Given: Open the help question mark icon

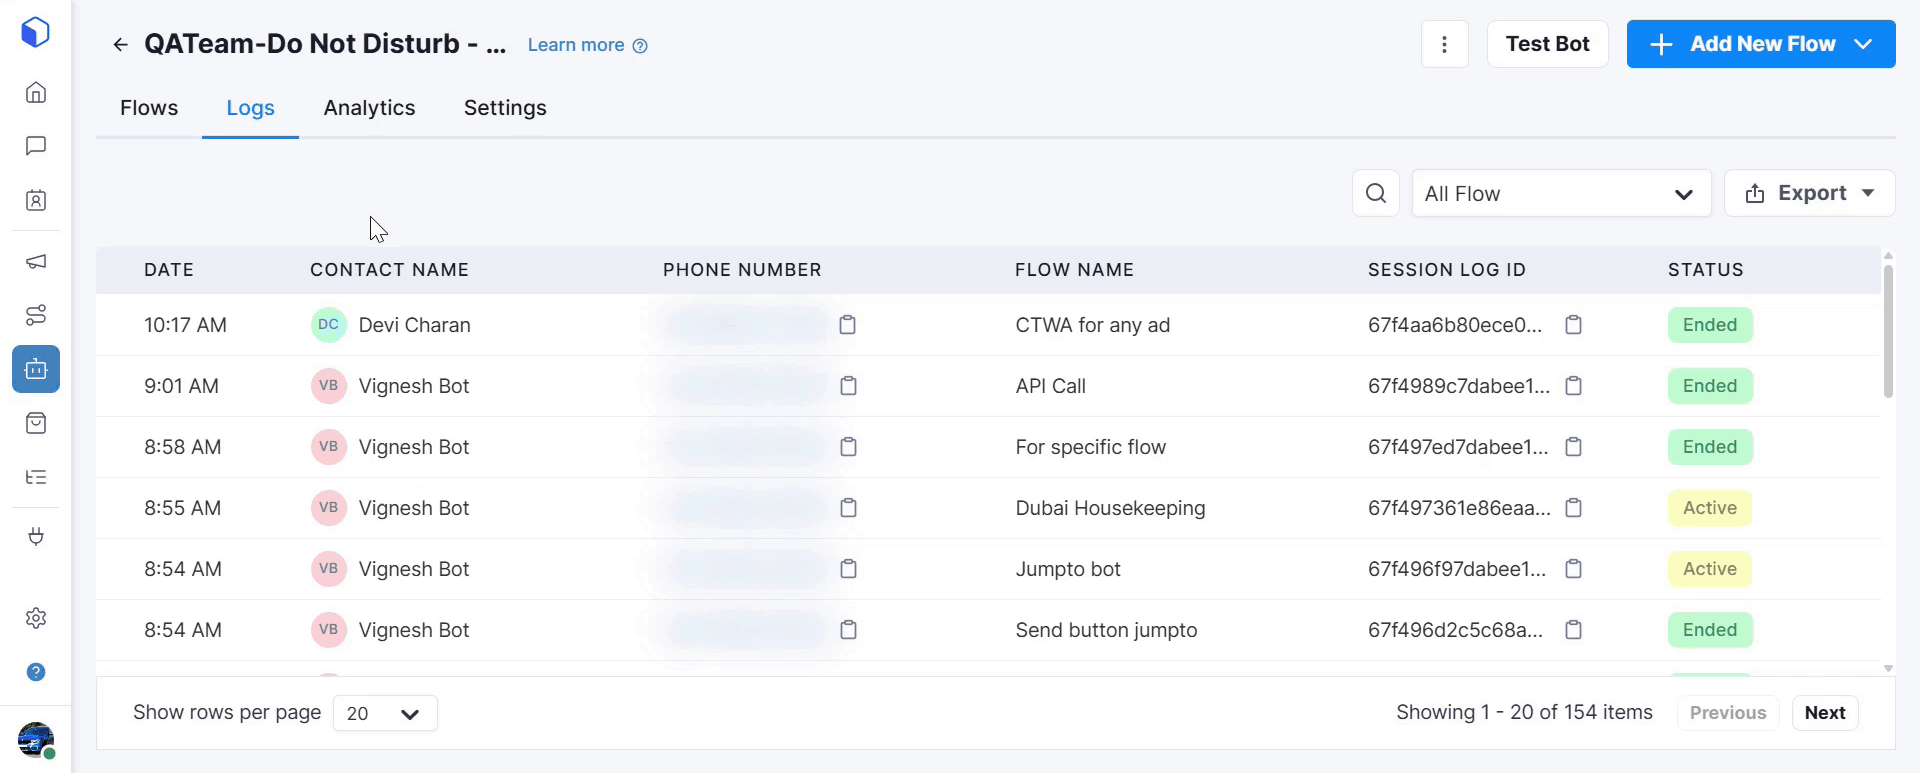Looking at the screenshot, I should coord(36,672).
